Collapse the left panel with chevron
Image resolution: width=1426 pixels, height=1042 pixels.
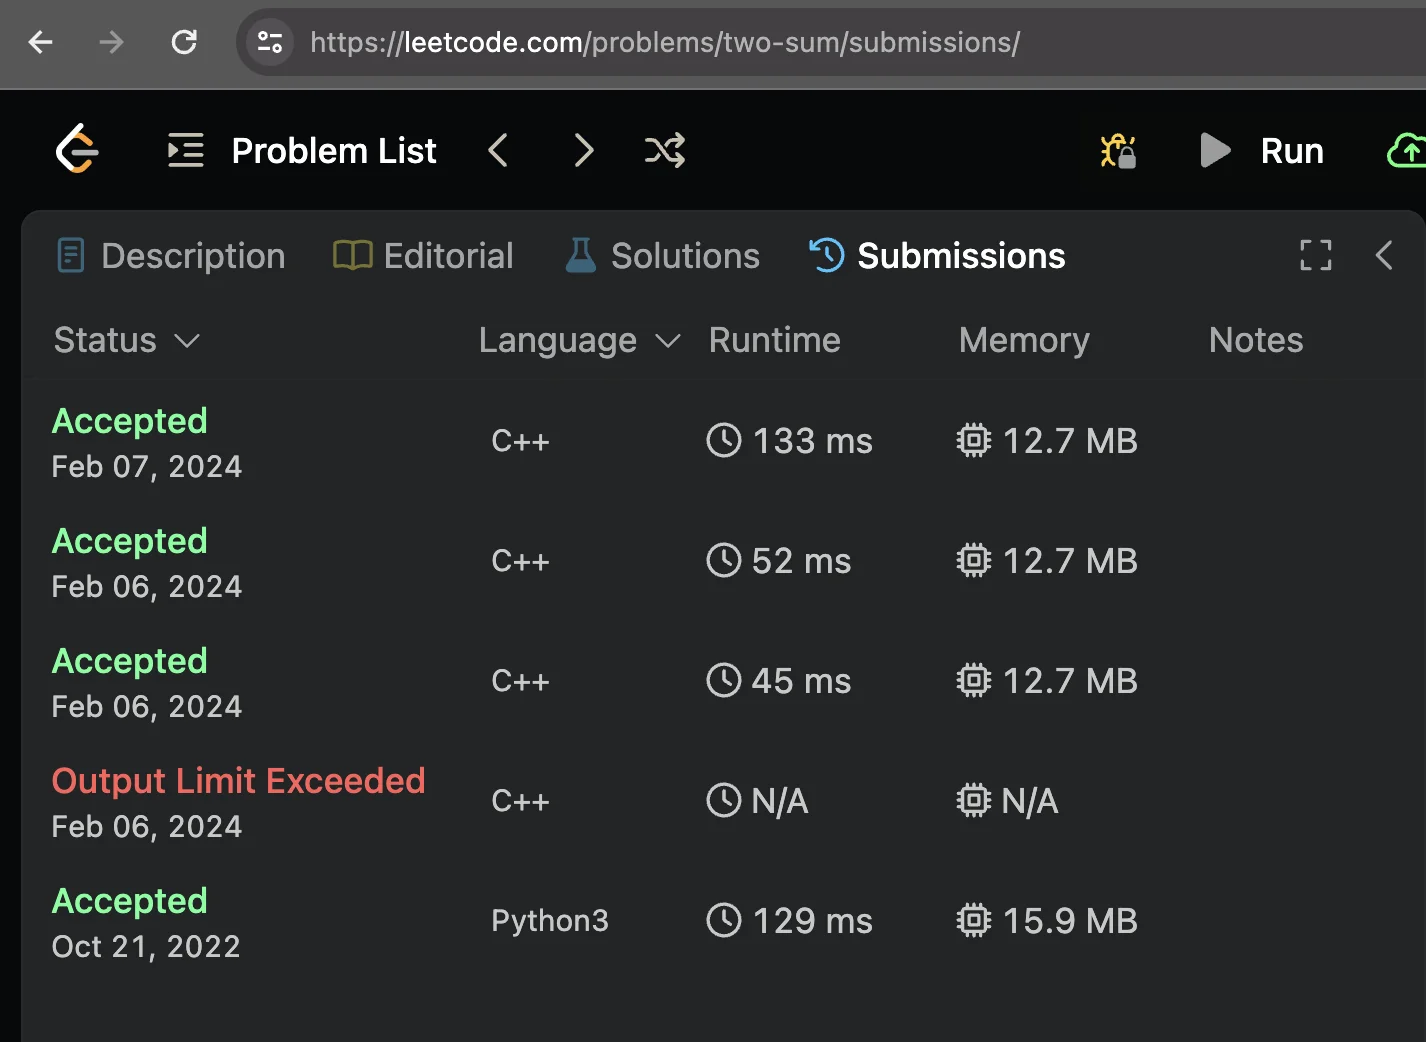point(1384,256)
